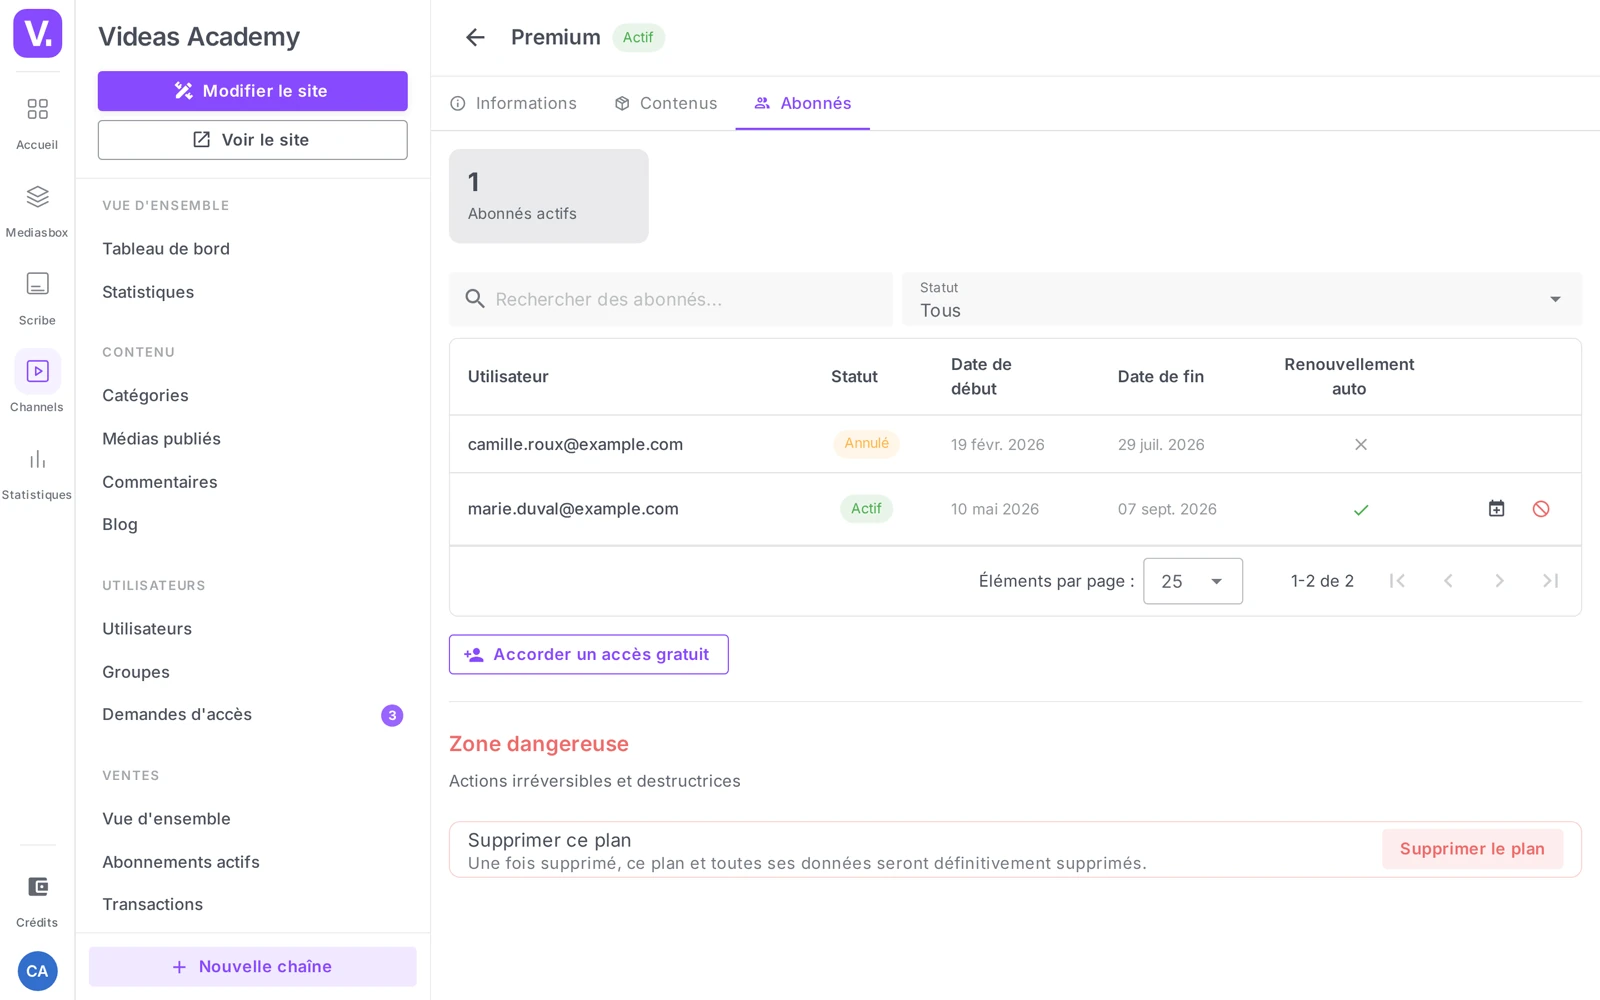Click the CA user avatar

coord(37,971)
